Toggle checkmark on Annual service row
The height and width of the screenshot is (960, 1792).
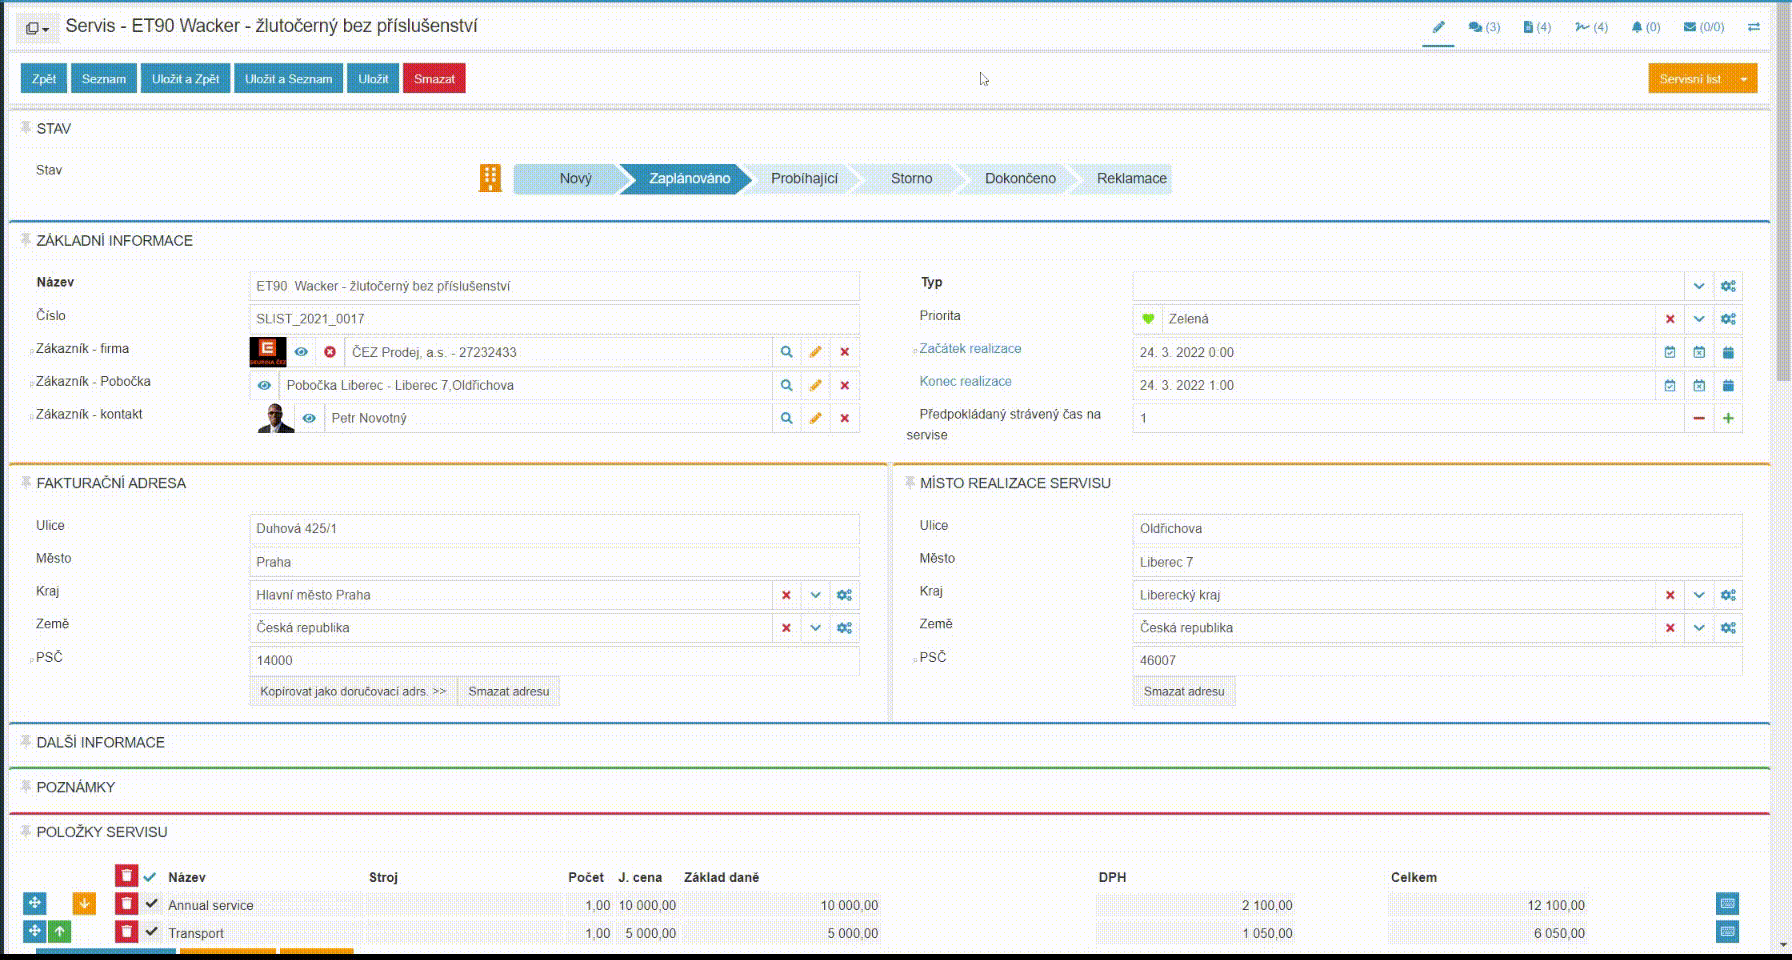pyautogui.click(x=152, y=904)
